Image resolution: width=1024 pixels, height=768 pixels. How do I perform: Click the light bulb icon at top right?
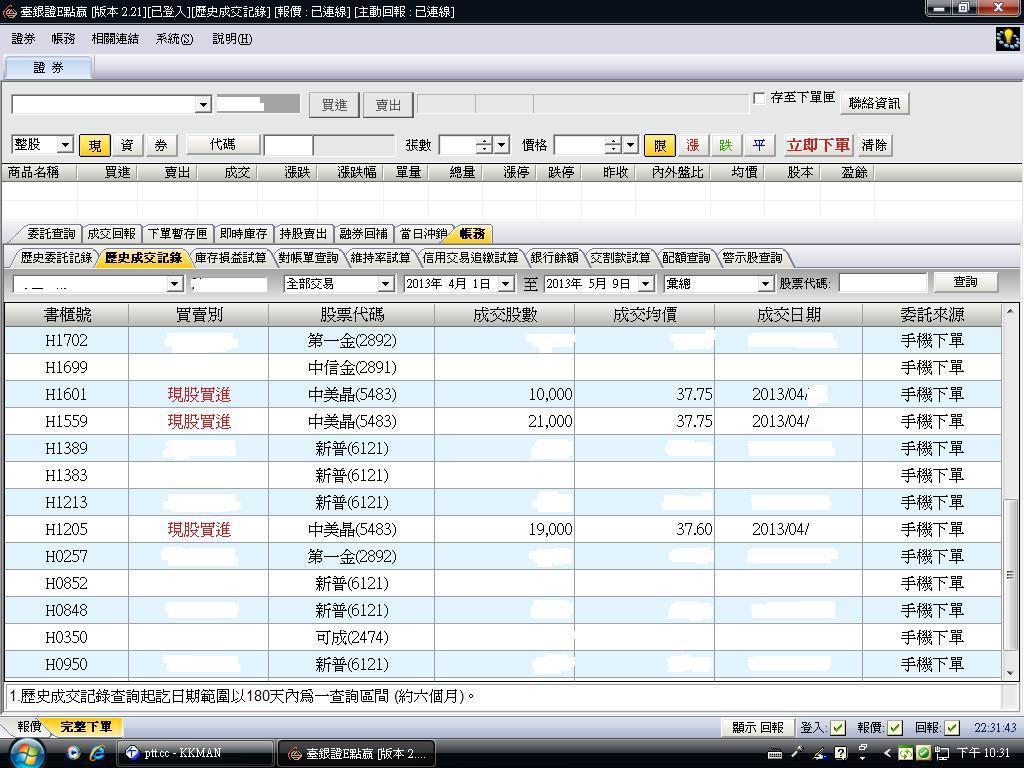pos(1008,39)
